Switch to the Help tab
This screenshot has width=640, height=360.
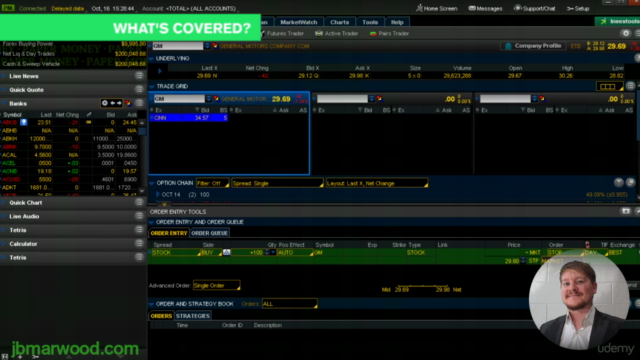click(397, 22)
